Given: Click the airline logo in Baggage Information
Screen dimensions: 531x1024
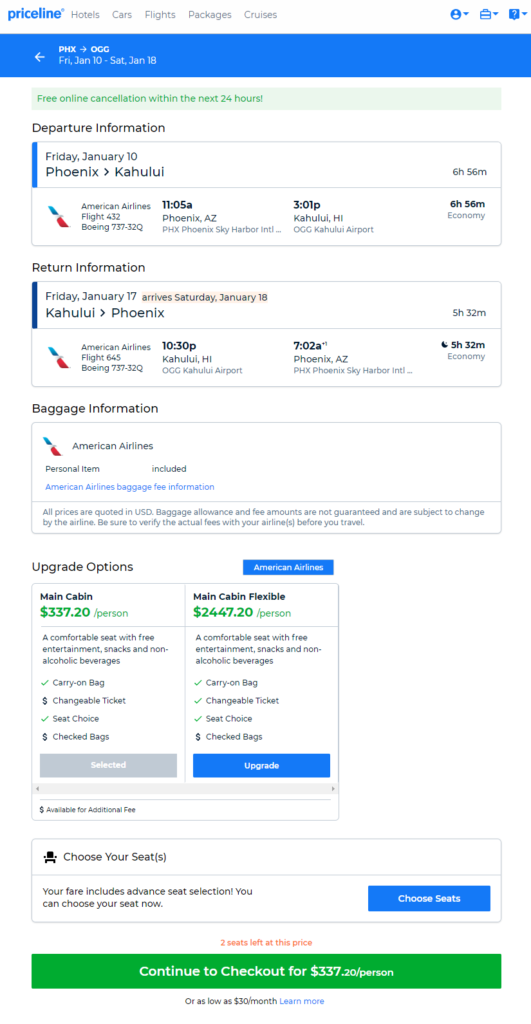Looking at the screenshot, I should click(53, 446).
